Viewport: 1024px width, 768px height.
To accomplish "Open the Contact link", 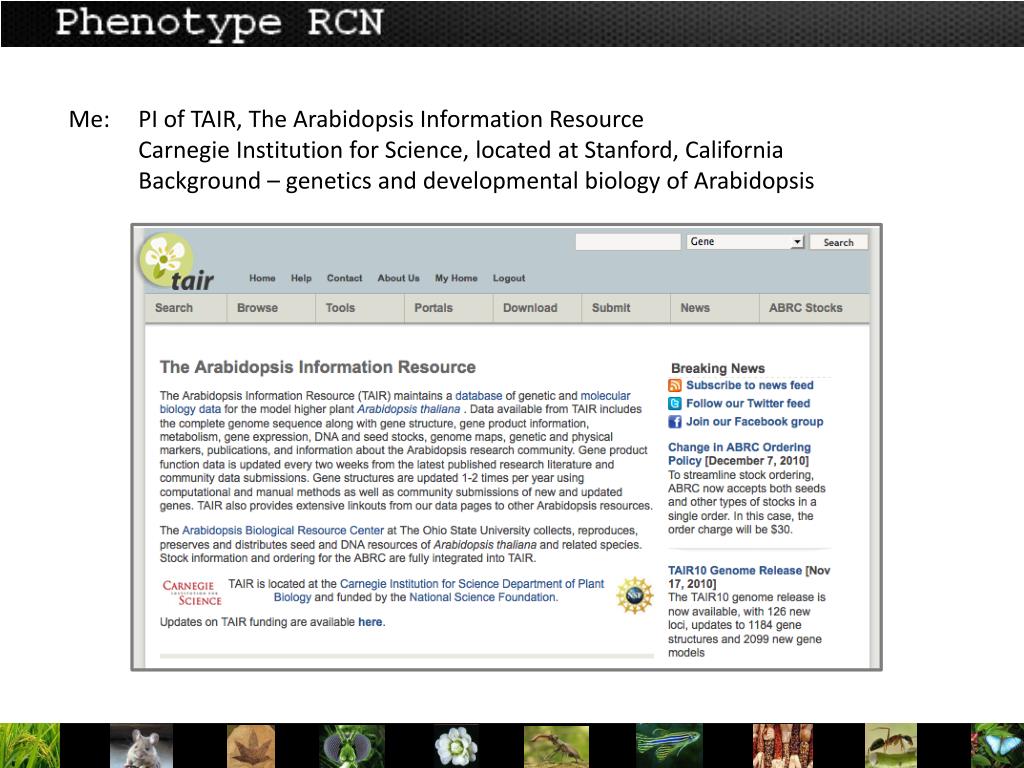I will point(345,278).
